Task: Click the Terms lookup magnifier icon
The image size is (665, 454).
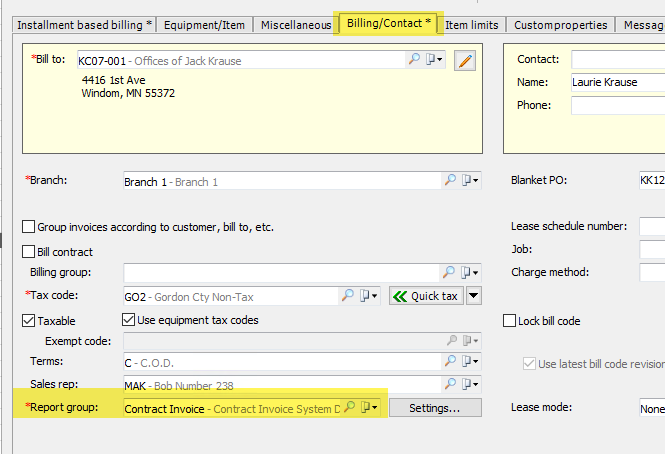Action: pyautogui.click(x=450, y=361)
